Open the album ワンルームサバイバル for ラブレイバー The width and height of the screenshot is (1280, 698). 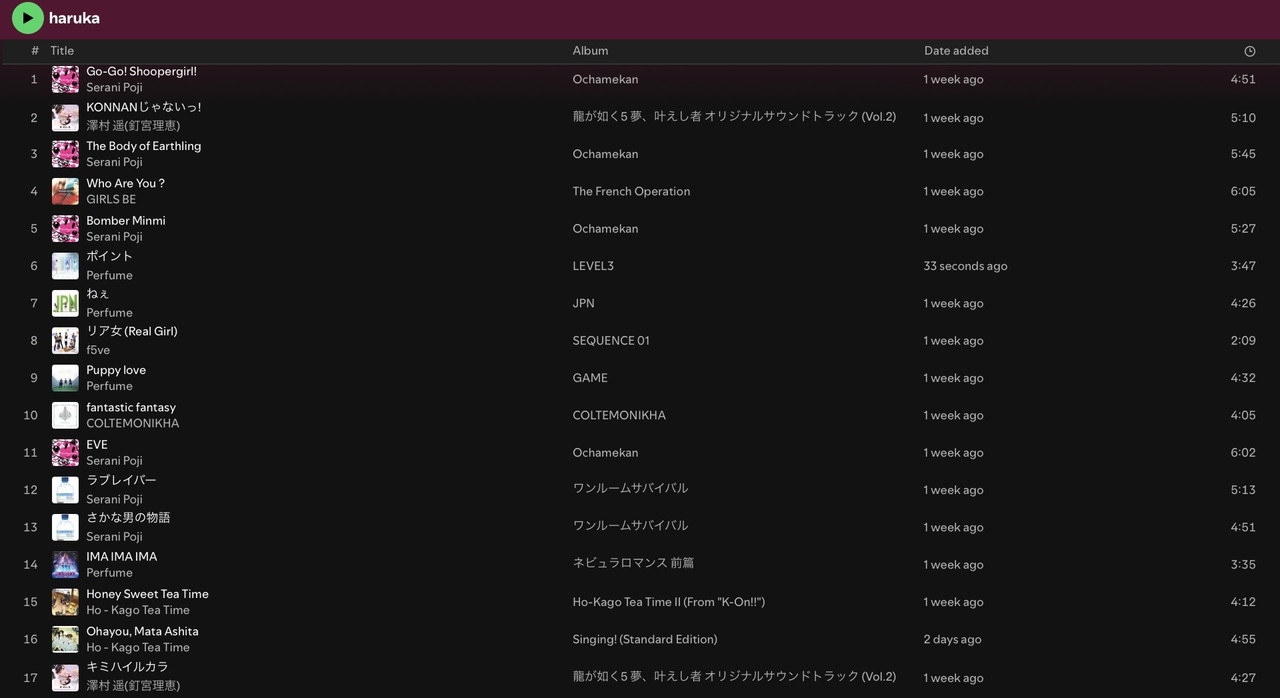coord(630,489)
